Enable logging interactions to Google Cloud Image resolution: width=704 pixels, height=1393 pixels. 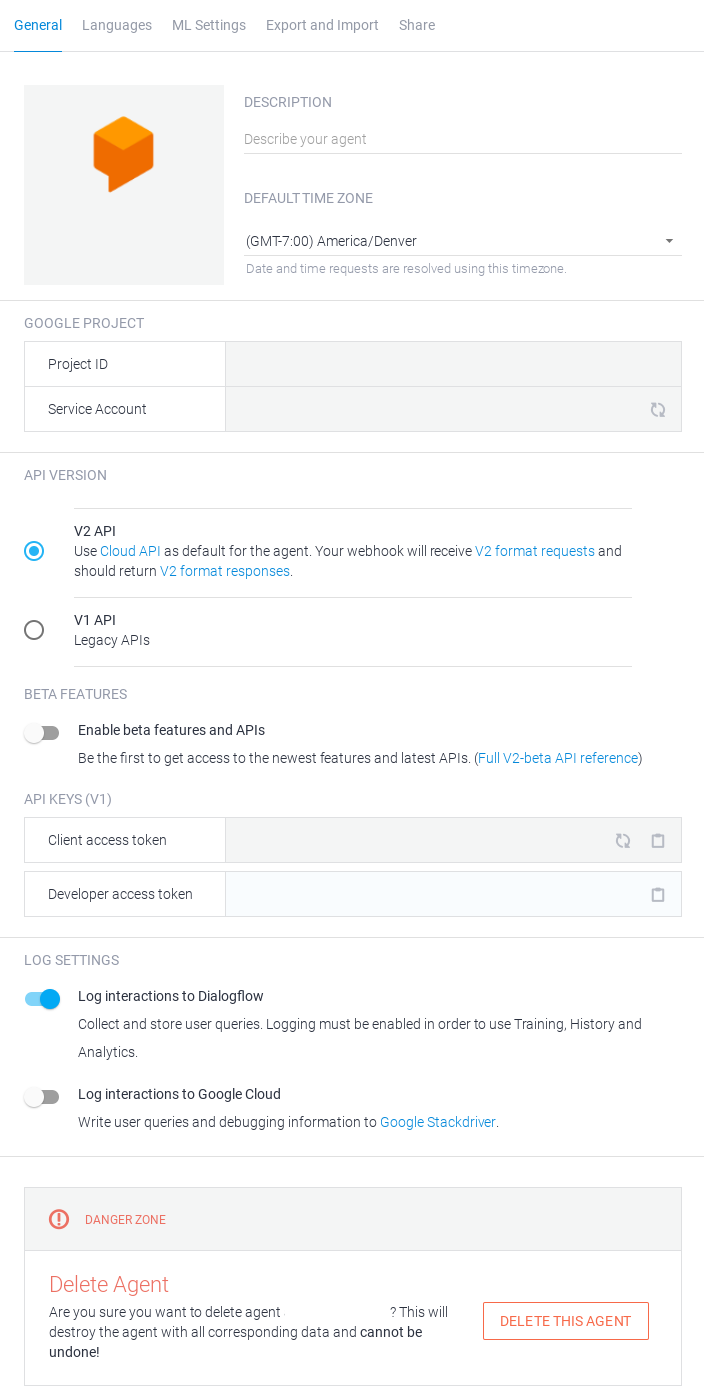click(42, 1097)
